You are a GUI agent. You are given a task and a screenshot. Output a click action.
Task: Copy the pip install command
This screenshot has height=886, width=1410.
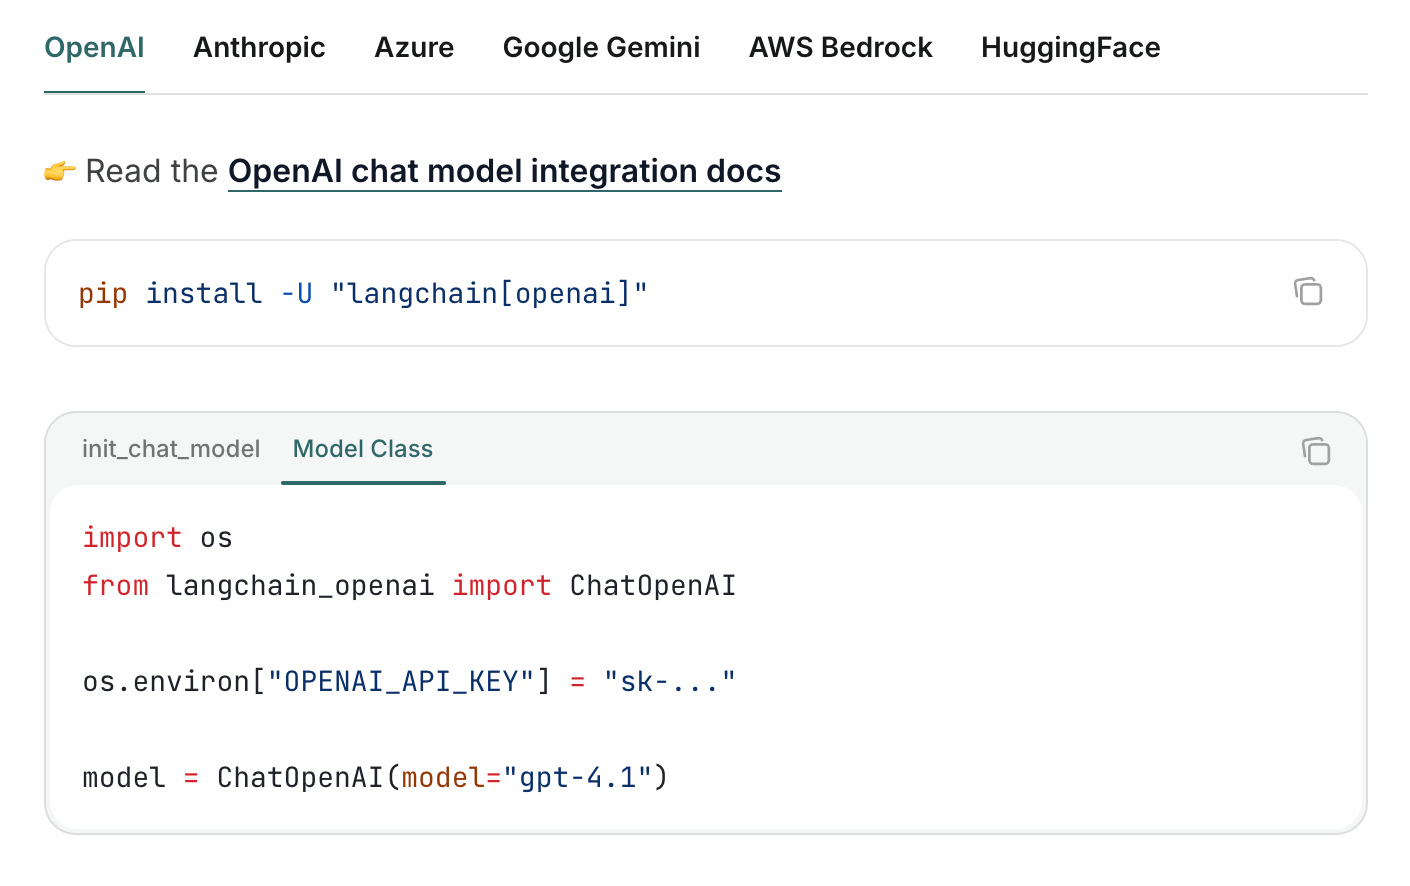coord(1308,292)
